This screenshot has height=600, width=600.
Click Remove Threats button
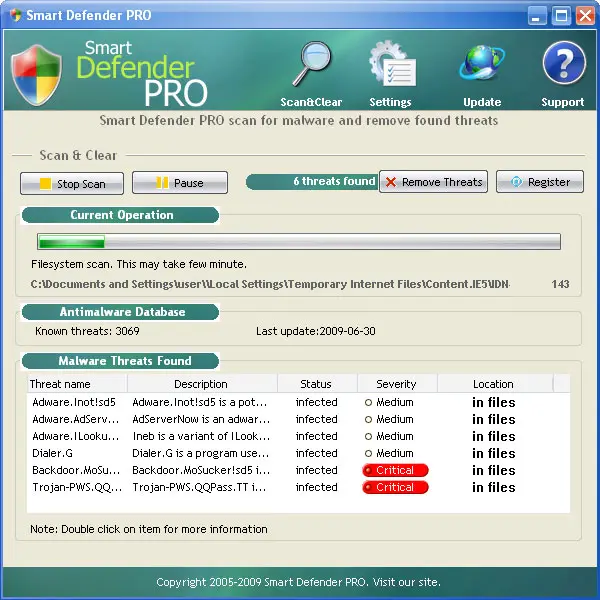coord(434,182)
